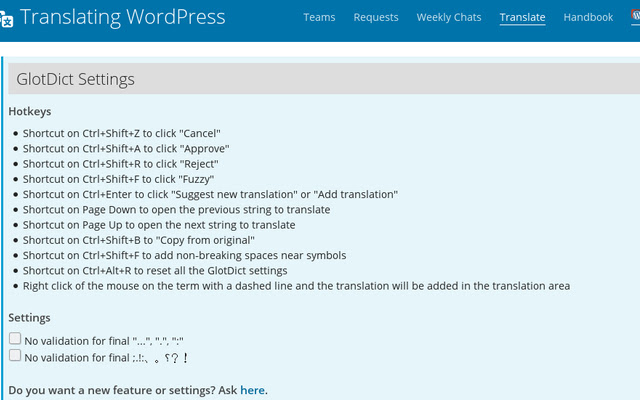The image size is (640, 400).
Task: Open the Handbook menu item
Action: point(588,17)
